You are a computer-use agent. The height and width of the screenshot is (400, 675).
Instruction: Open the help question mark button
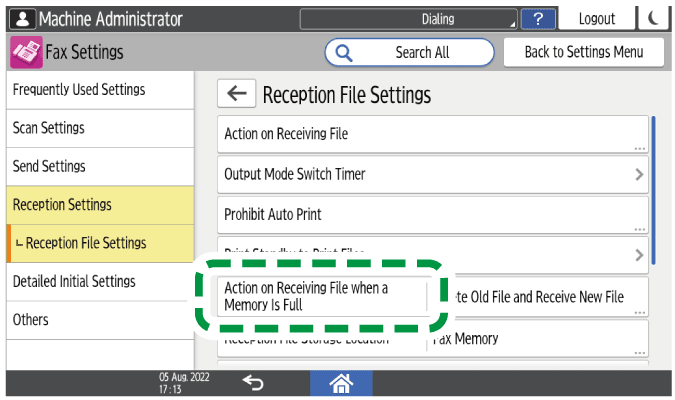point(539,19)
